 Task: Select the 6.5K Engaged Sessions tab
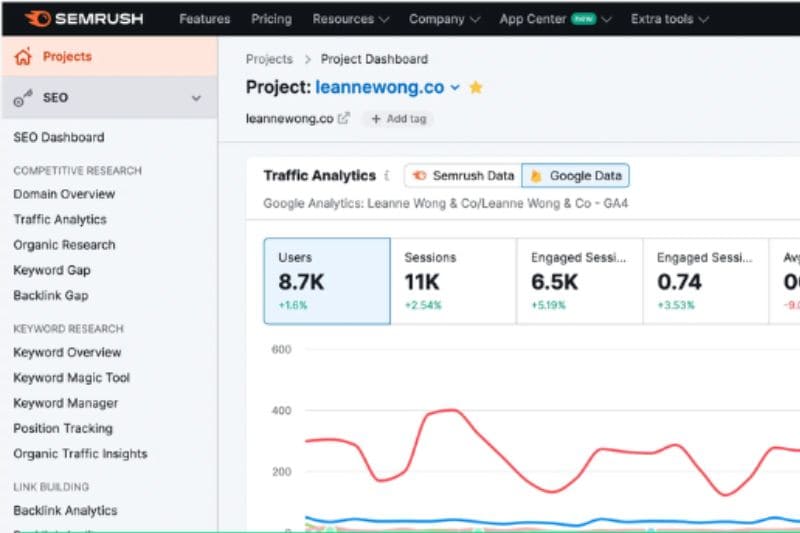[x=580, y=281]
